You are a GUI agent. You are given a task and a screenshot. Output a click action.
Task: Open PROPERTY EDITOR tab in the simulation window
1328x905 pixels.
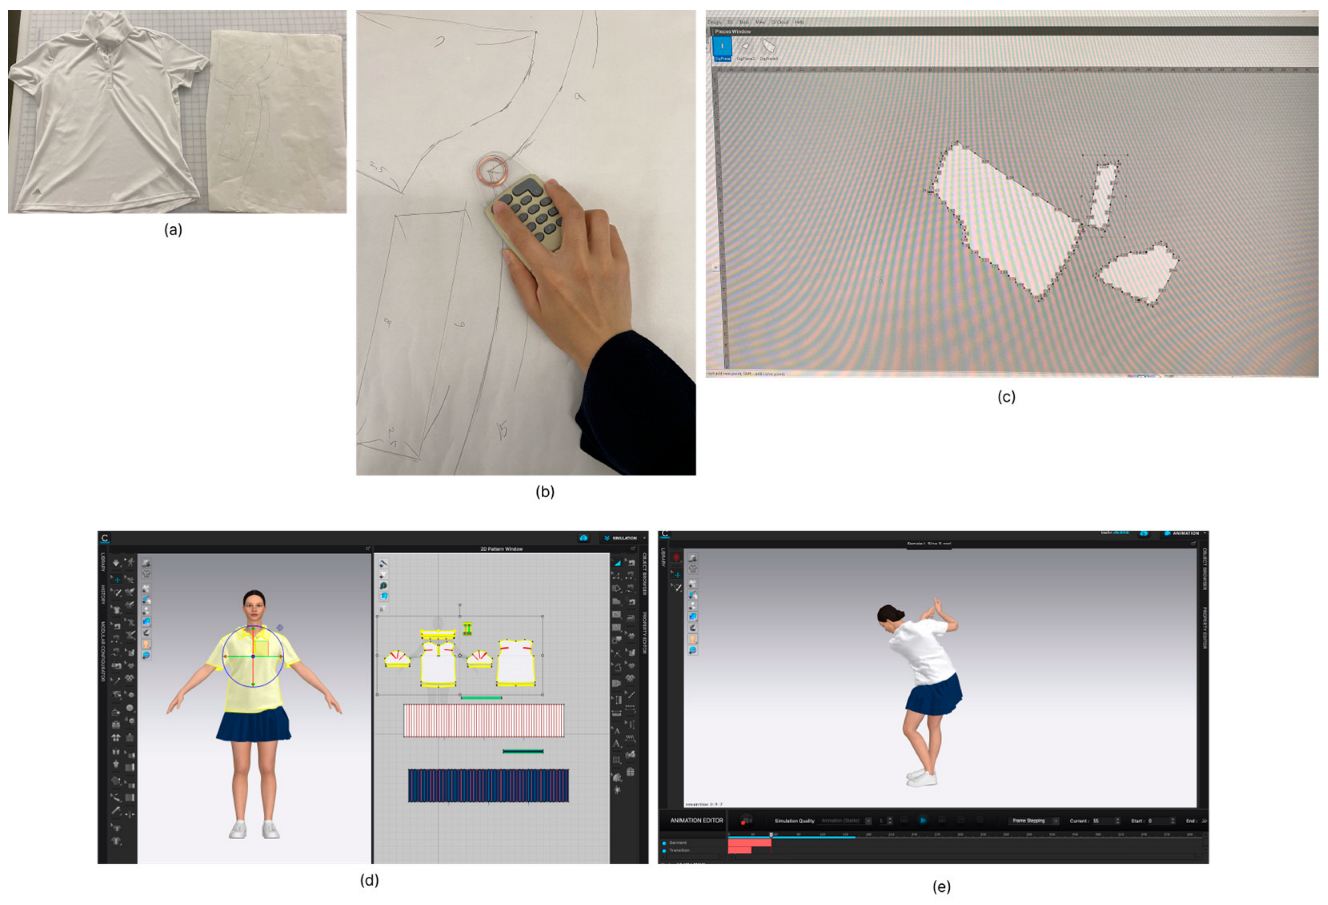[644, 634]
